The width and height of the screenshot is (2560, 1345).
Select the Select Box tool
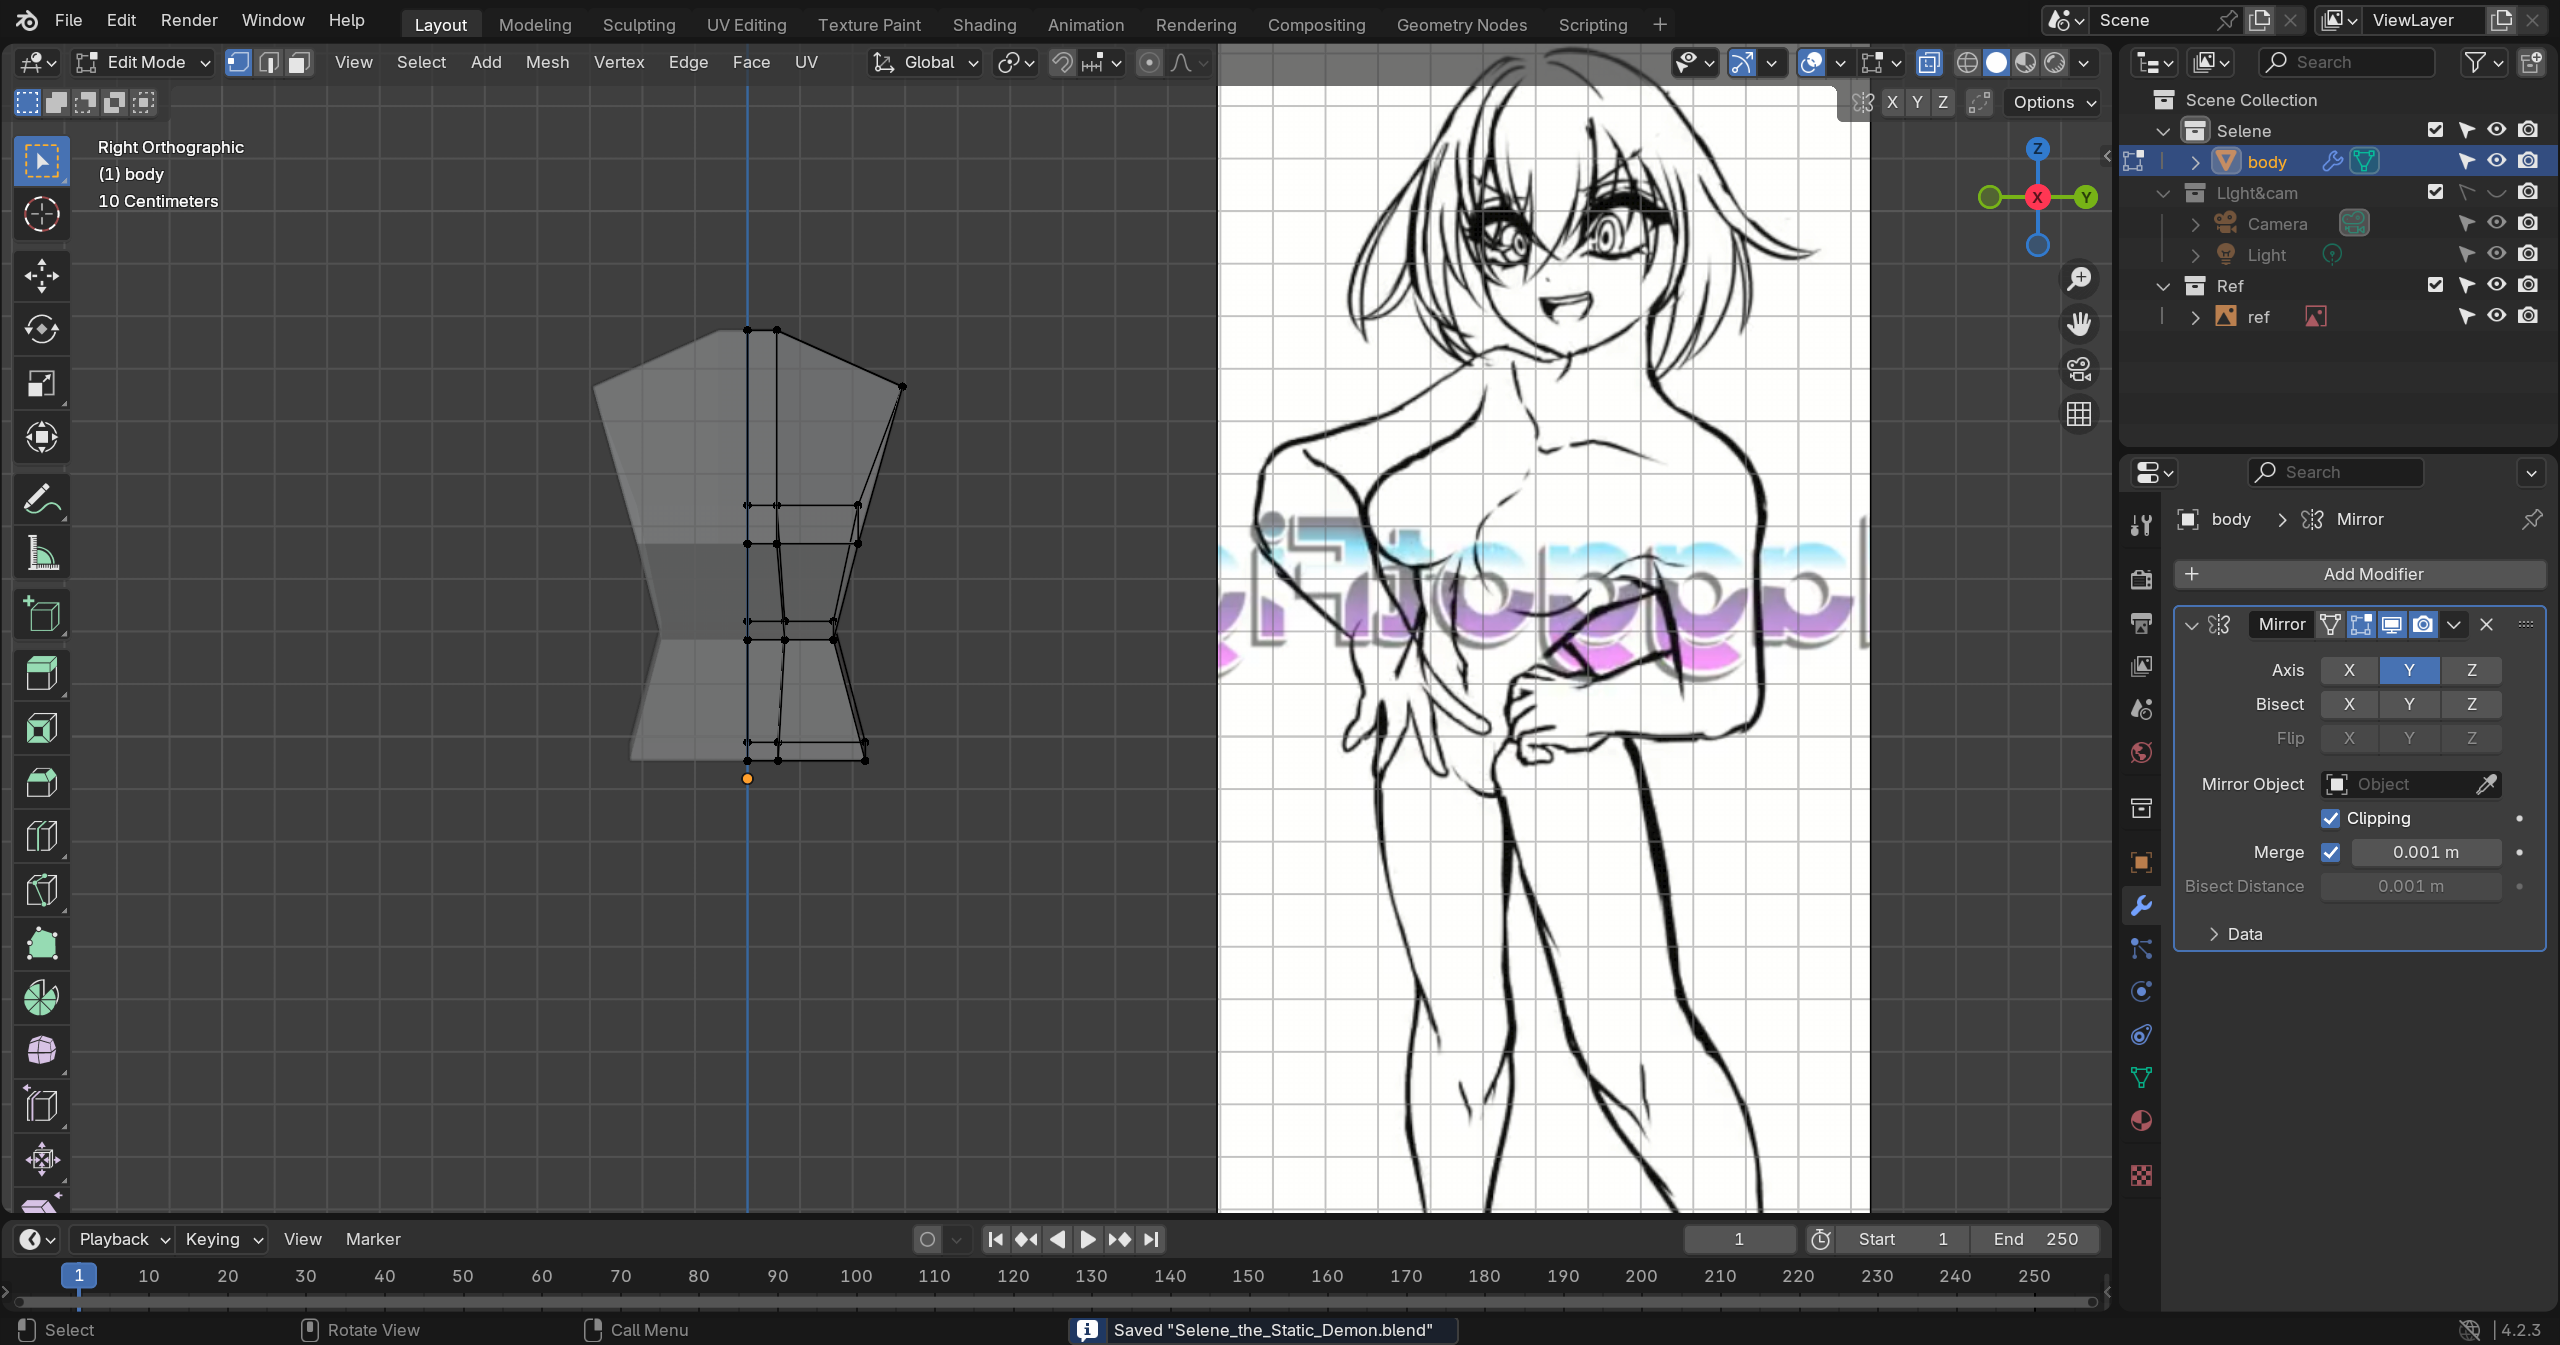(x=41, y=161)
